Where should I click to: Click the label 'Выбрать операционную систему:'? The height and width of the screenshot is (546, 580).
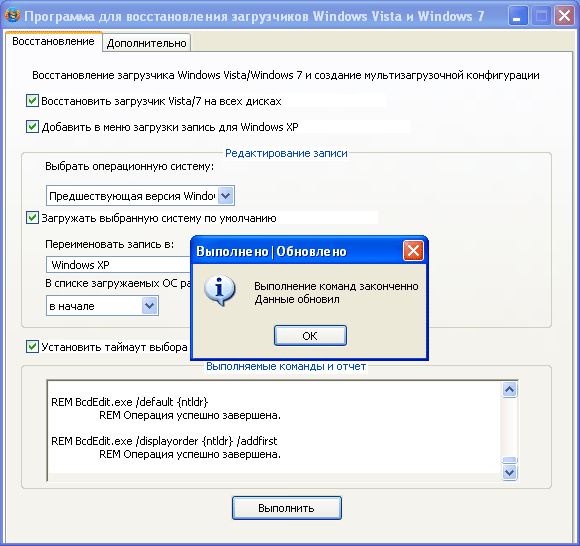pyautogui.click(x=129, y=166)
